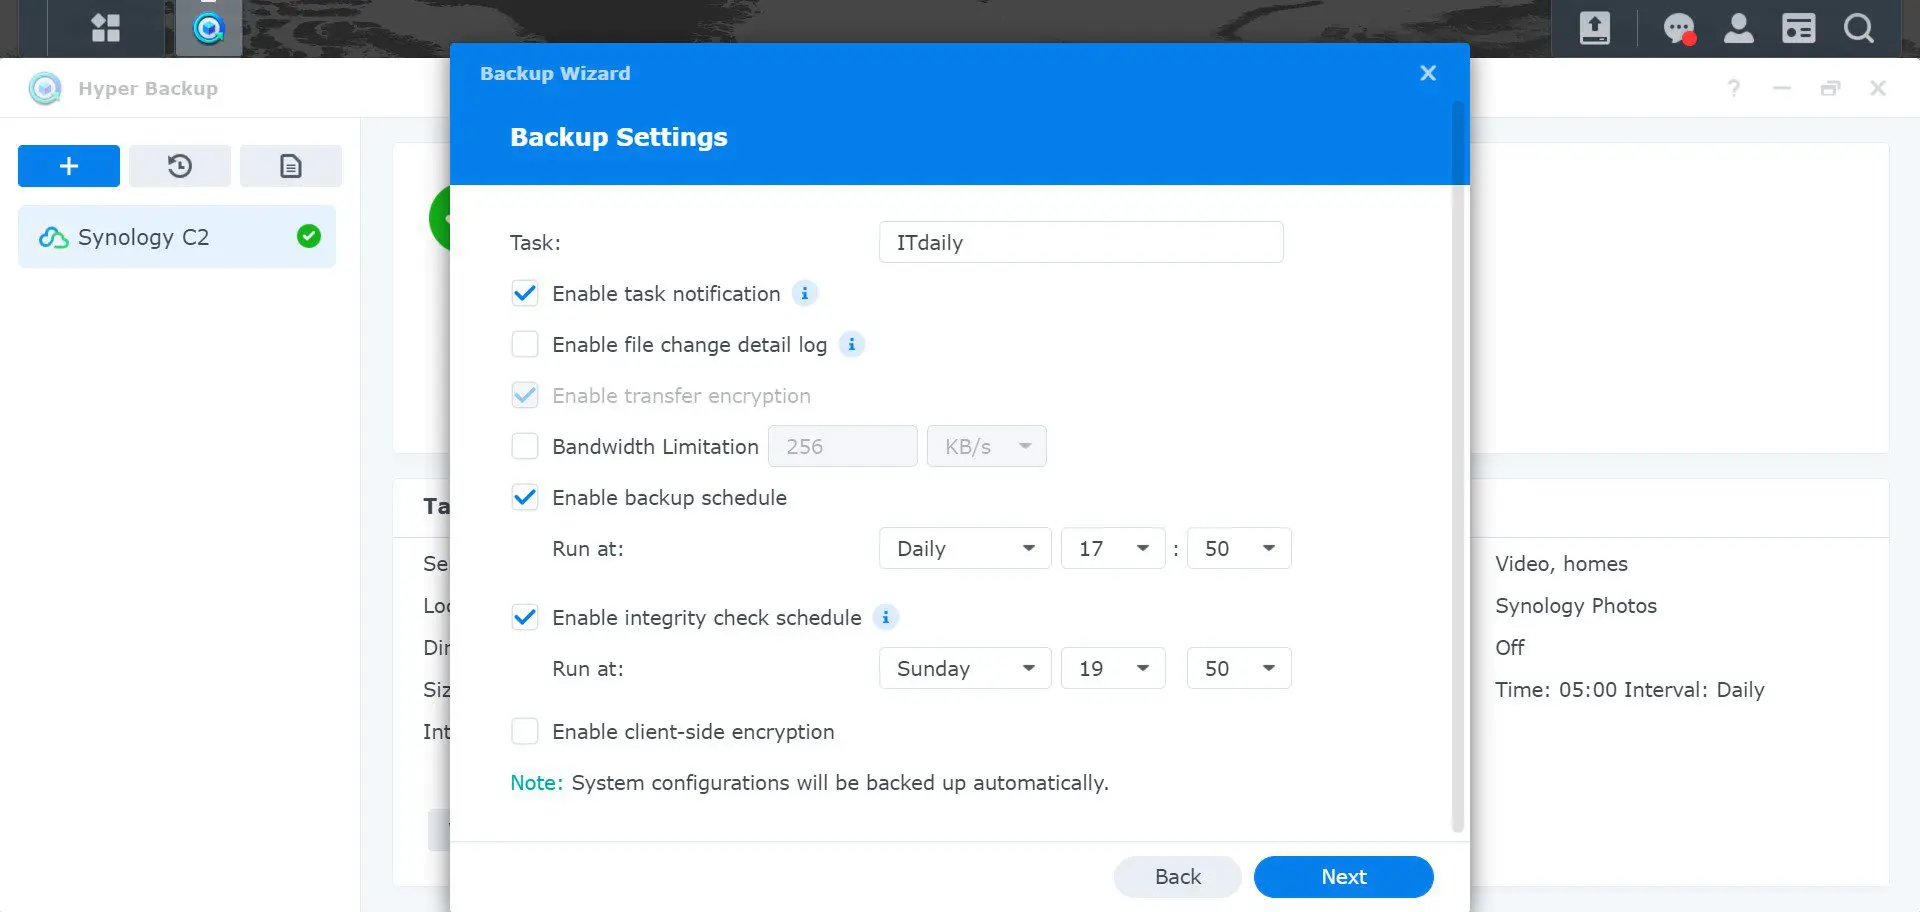Open the upload queue icon in top bar
The image size is (1920, 912).
coord(1594,28)
